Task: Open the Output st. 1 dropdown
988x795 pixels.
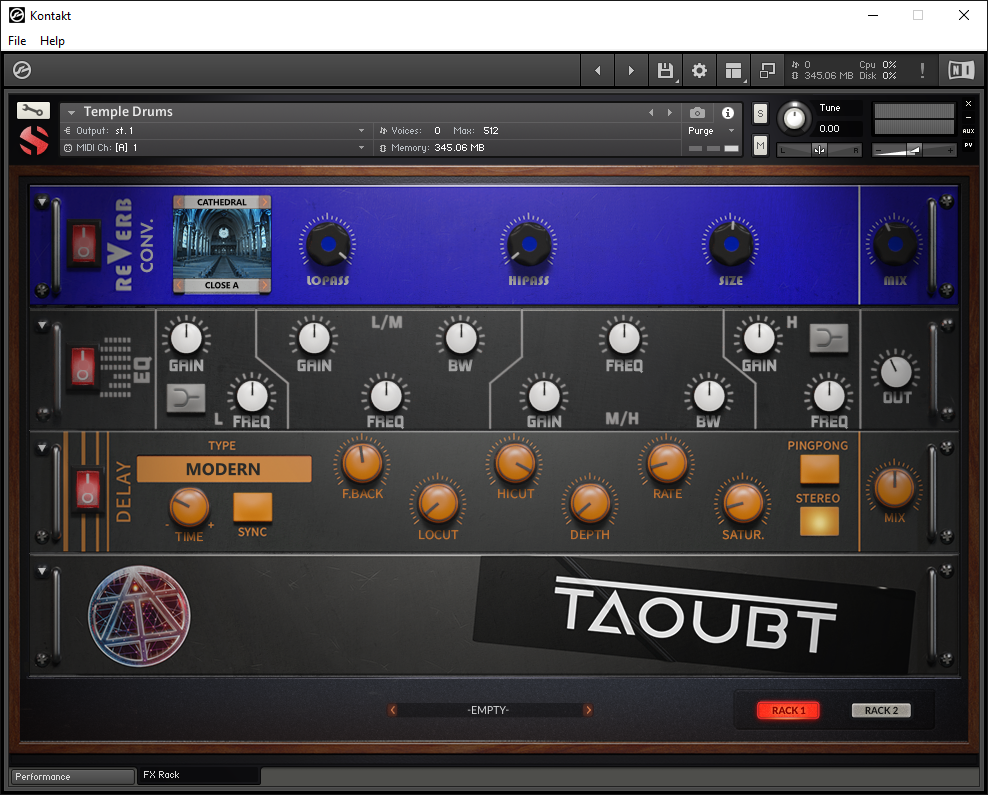Action: point(214,130)
